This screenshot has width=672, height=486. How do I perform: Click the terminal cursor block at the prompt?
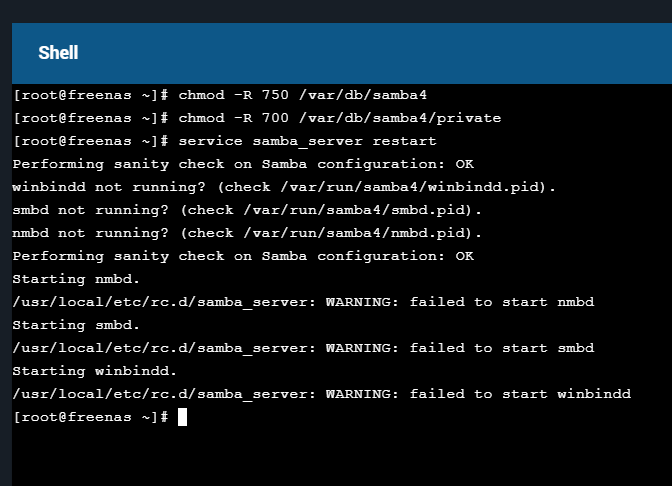click(x=182, y=417)
